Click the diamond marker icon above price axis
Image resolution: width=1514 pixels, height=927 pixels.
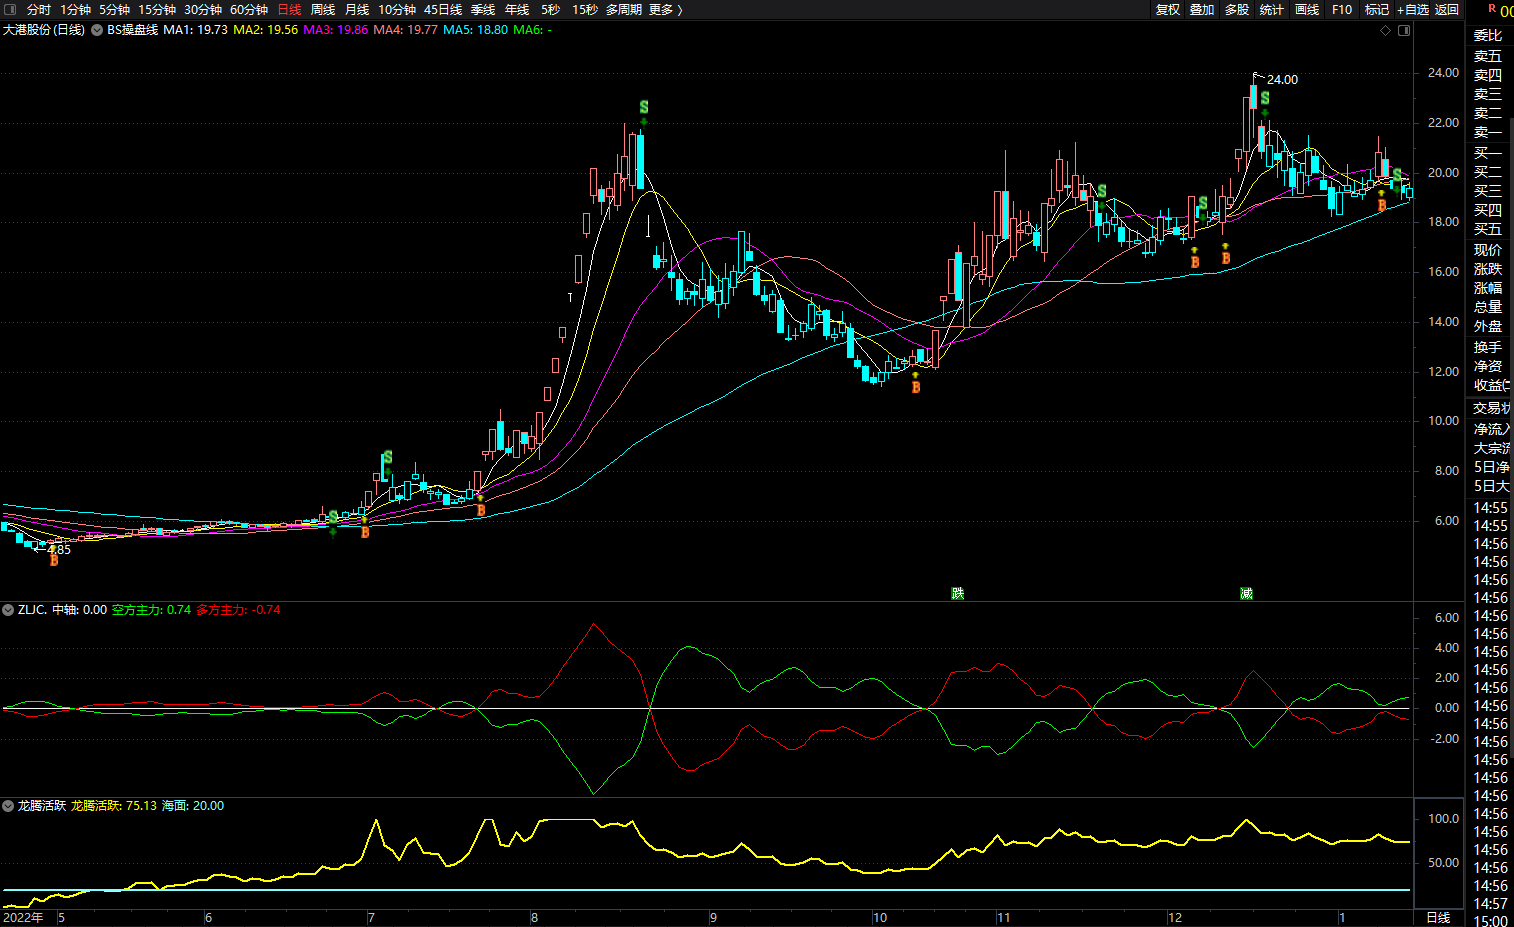pos(1385,31)
